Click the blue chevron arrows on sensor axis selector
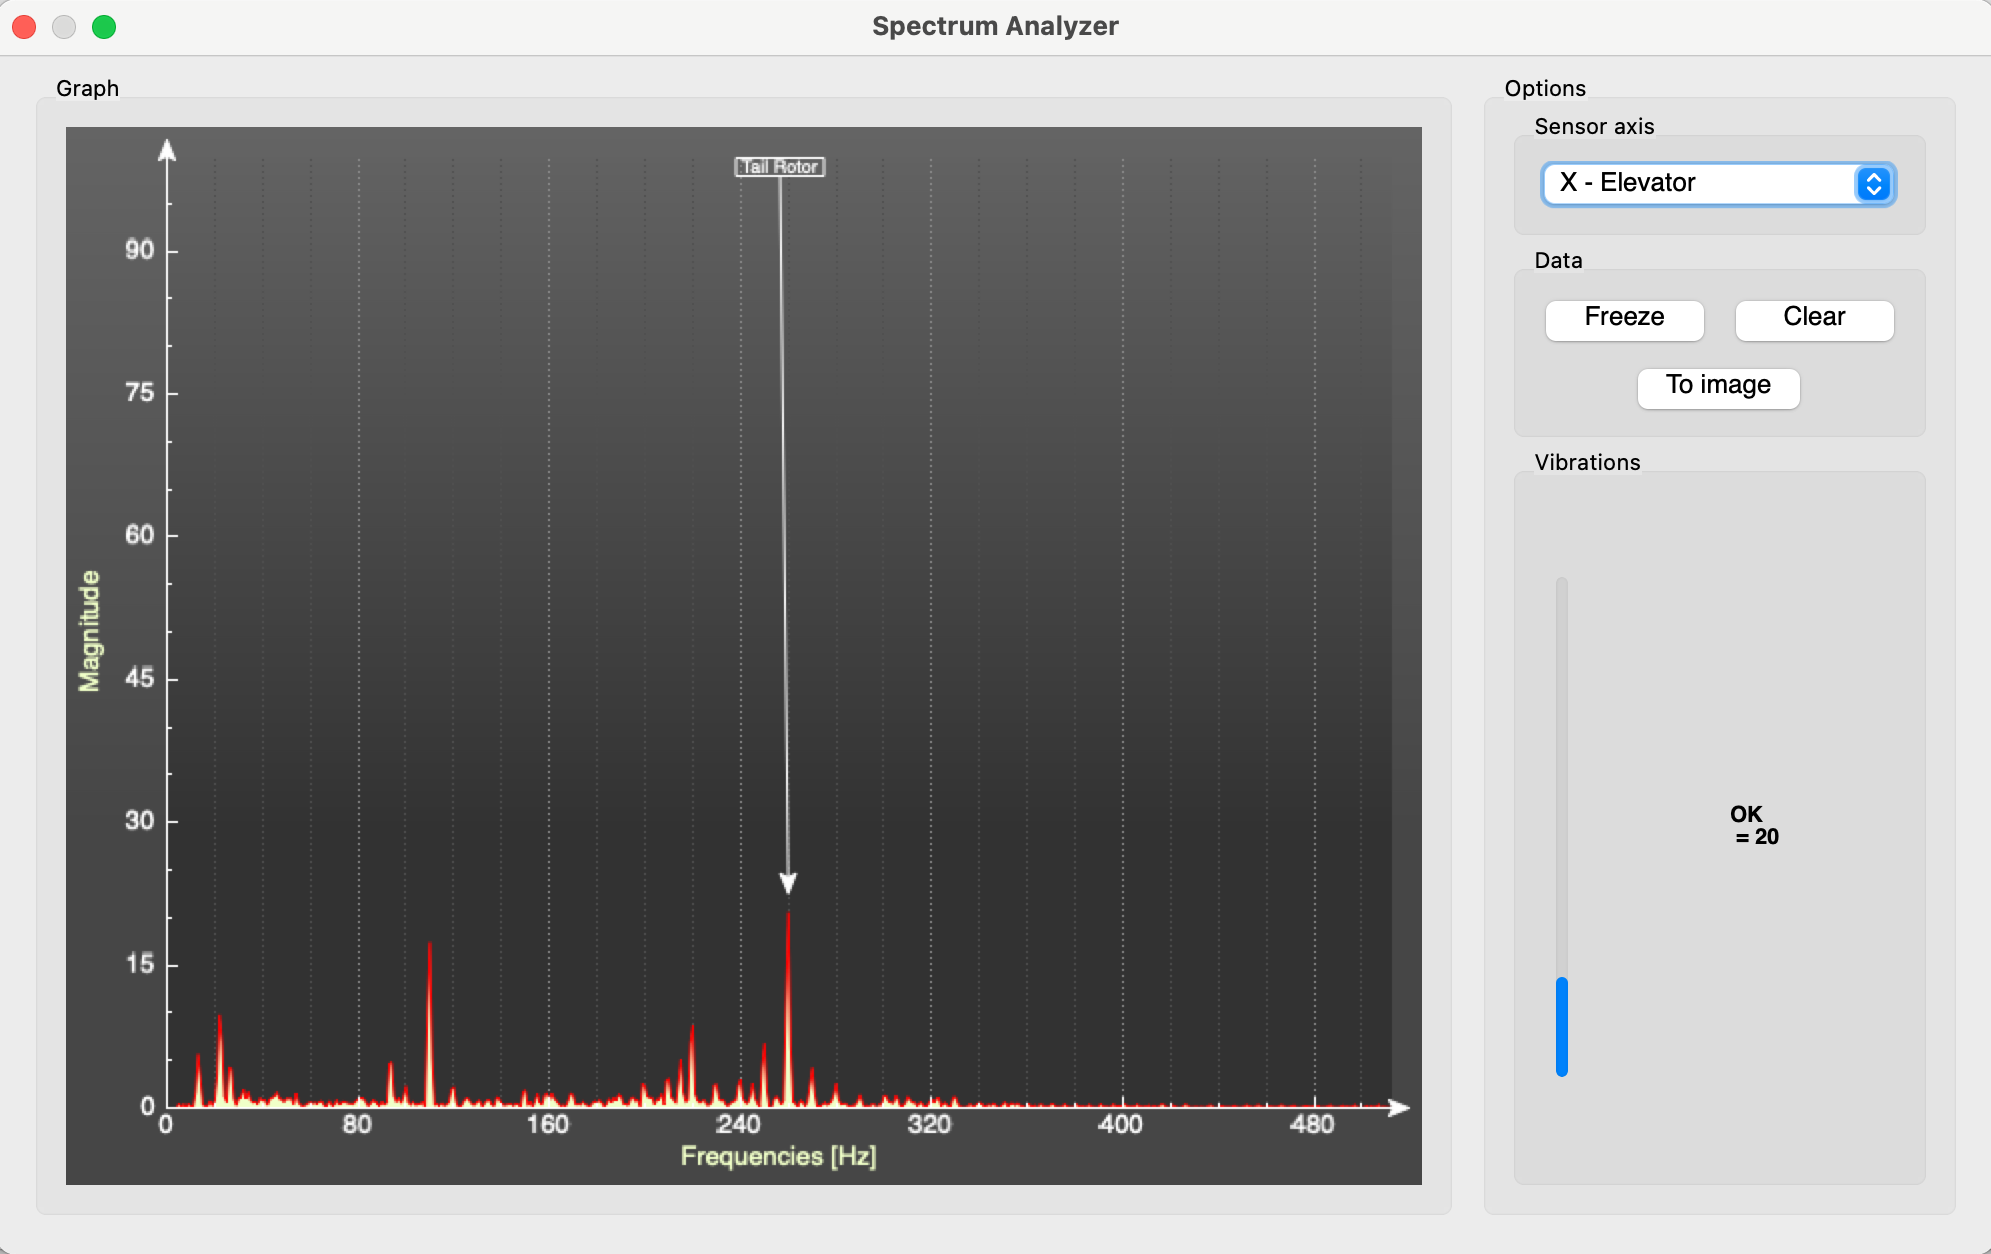 coord(1873,183)
